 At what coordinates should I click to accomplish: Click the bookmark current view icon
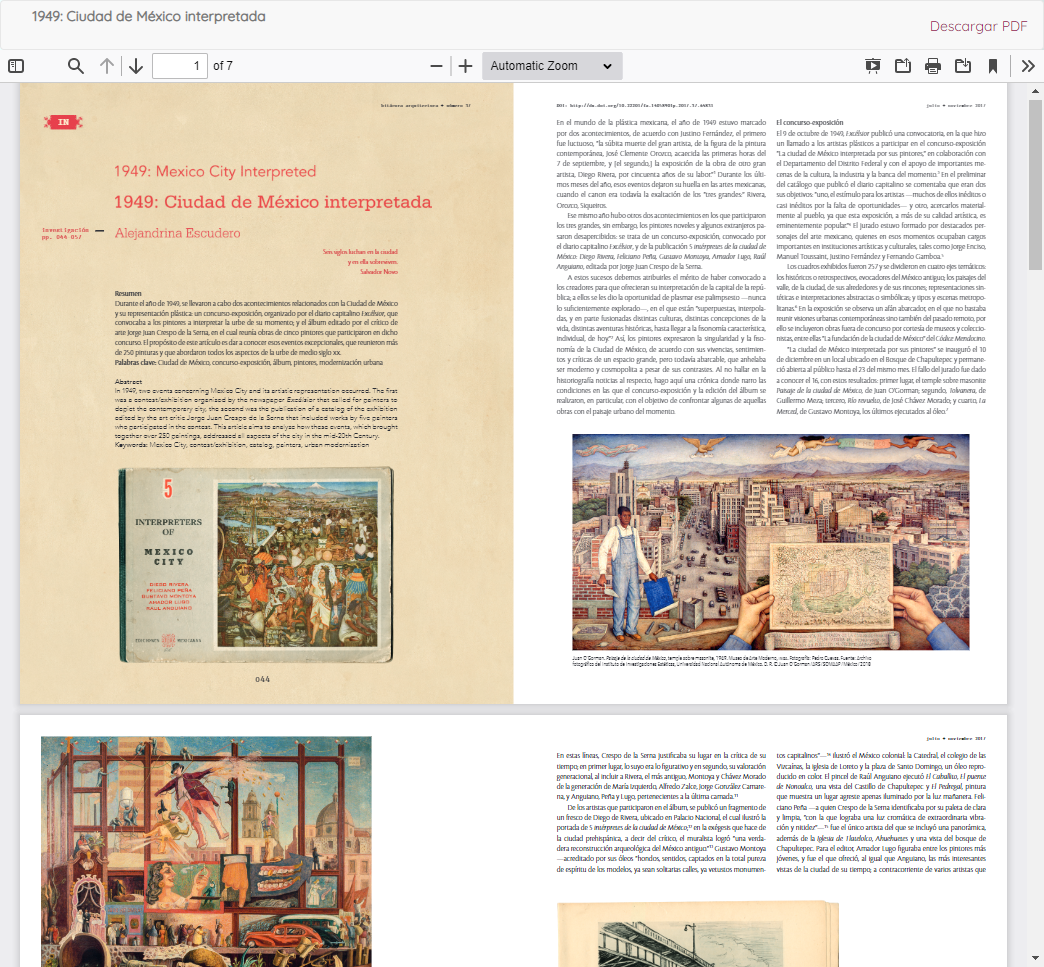[x=992, y=66]
